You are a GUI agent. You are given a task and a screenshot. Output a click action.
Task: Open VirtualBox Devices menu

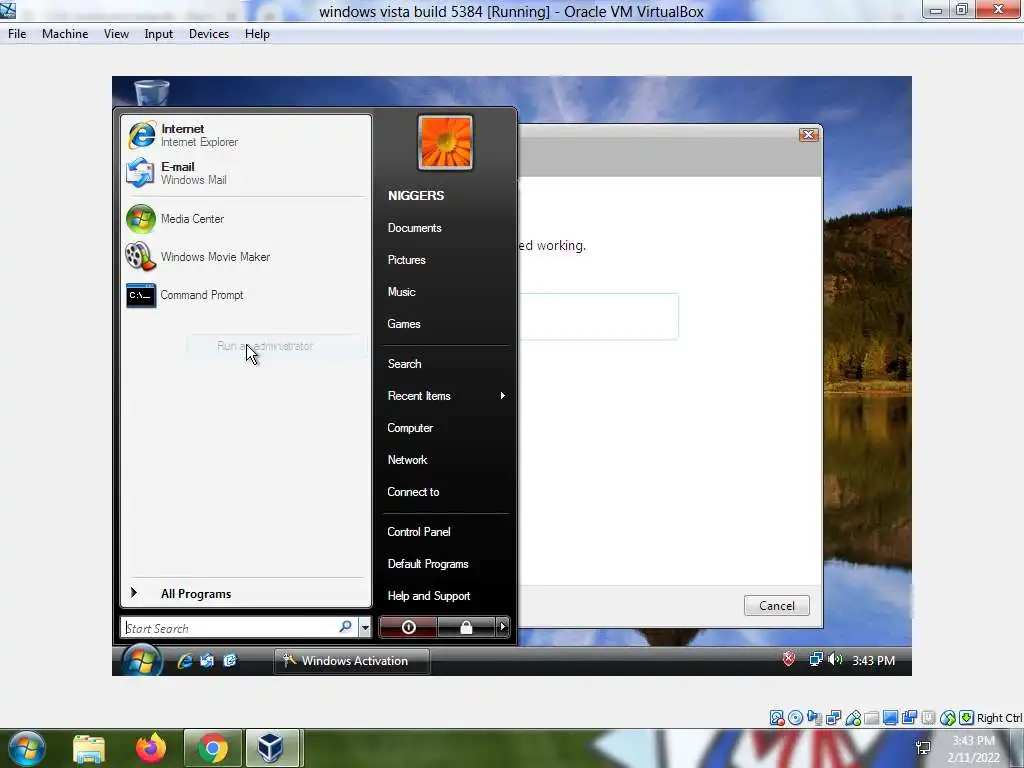coord(209,34)
